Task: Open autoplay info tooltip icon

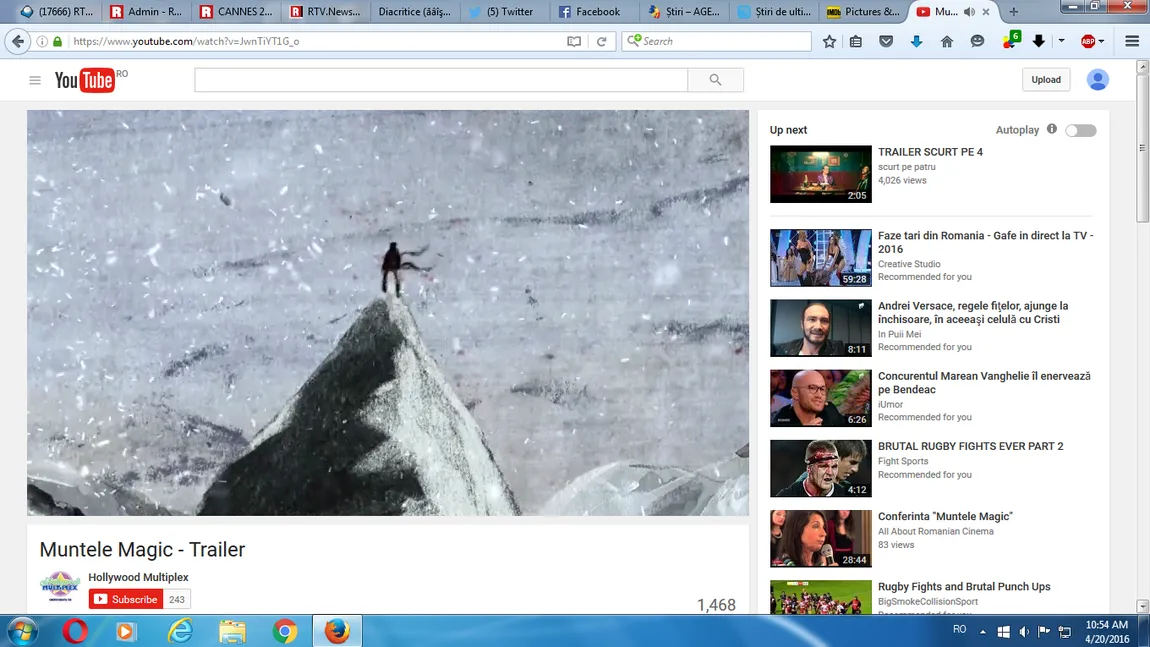Action: (x=1052, y=129)
